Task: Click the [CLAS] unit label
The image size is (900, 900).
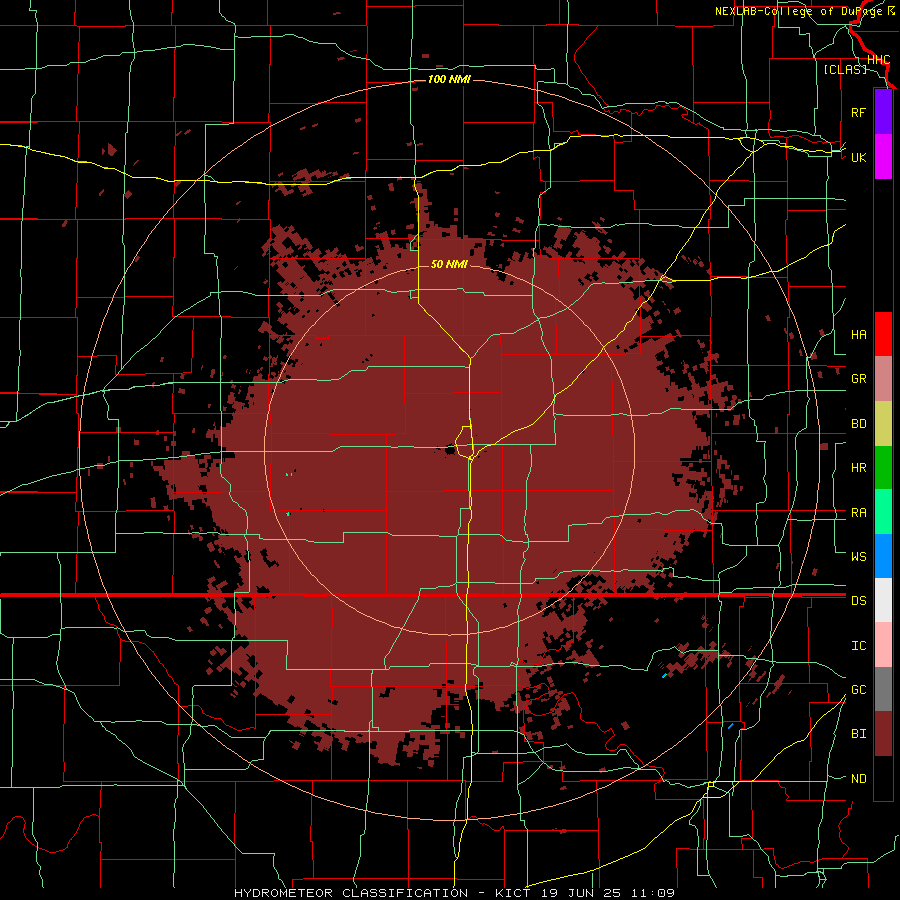Action: click(845, 69)
